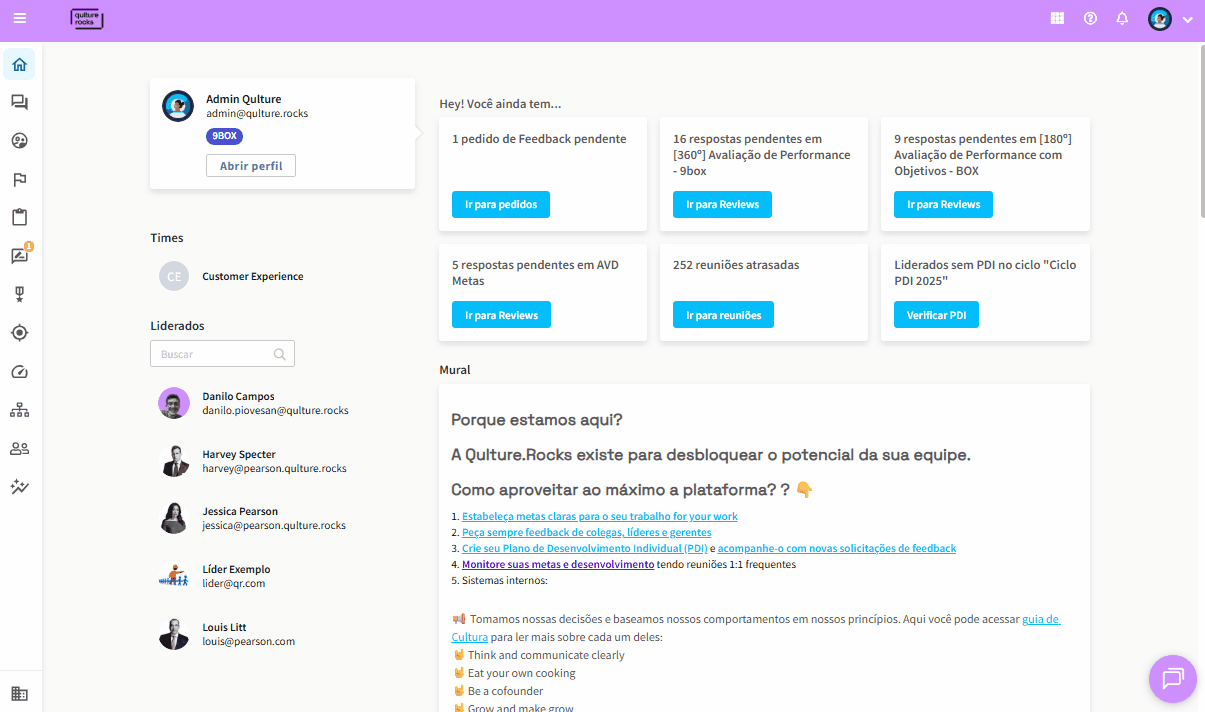
Task: Open the user avatar in top bar
Action: coord(1159,19)
